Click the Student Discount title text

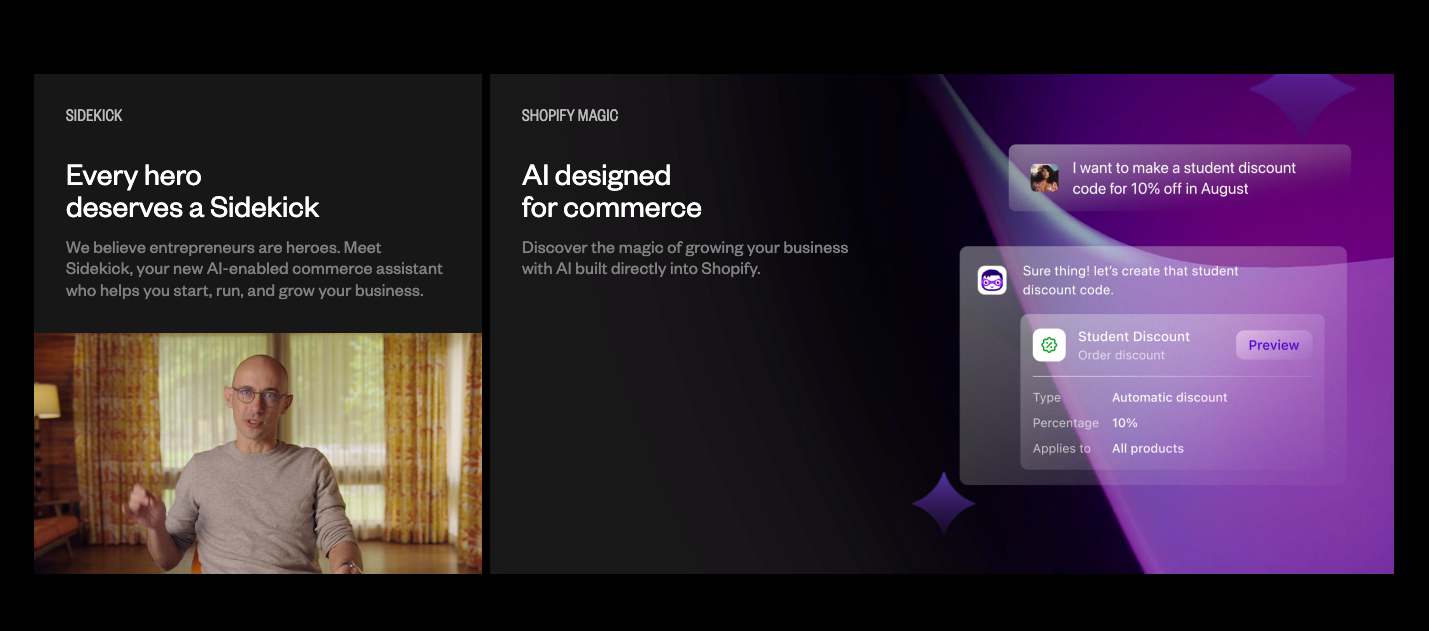click(x=1133, y=337)
